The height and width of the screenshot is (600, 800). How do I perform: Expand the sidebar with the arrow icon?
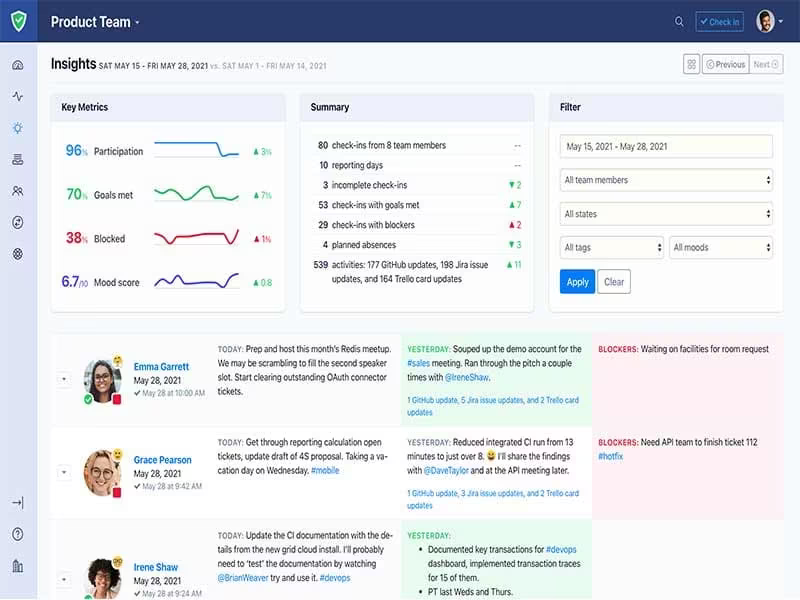[x=18, y=503]
